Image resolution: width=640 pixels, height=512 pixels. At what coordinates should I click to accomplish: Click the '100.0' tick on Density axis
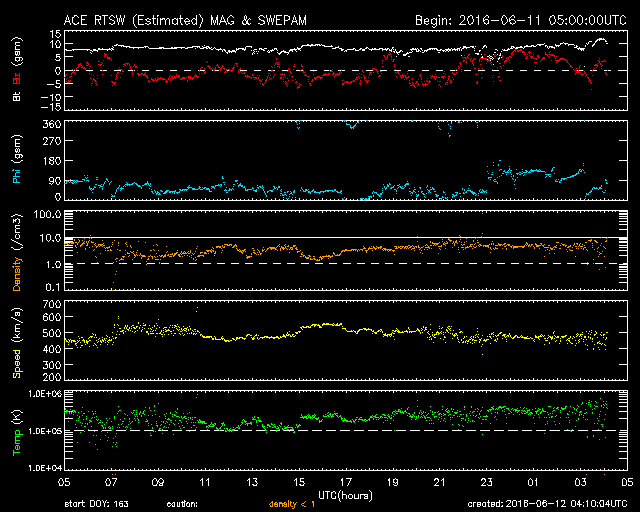pyautogui.click(x=47, y=215)
